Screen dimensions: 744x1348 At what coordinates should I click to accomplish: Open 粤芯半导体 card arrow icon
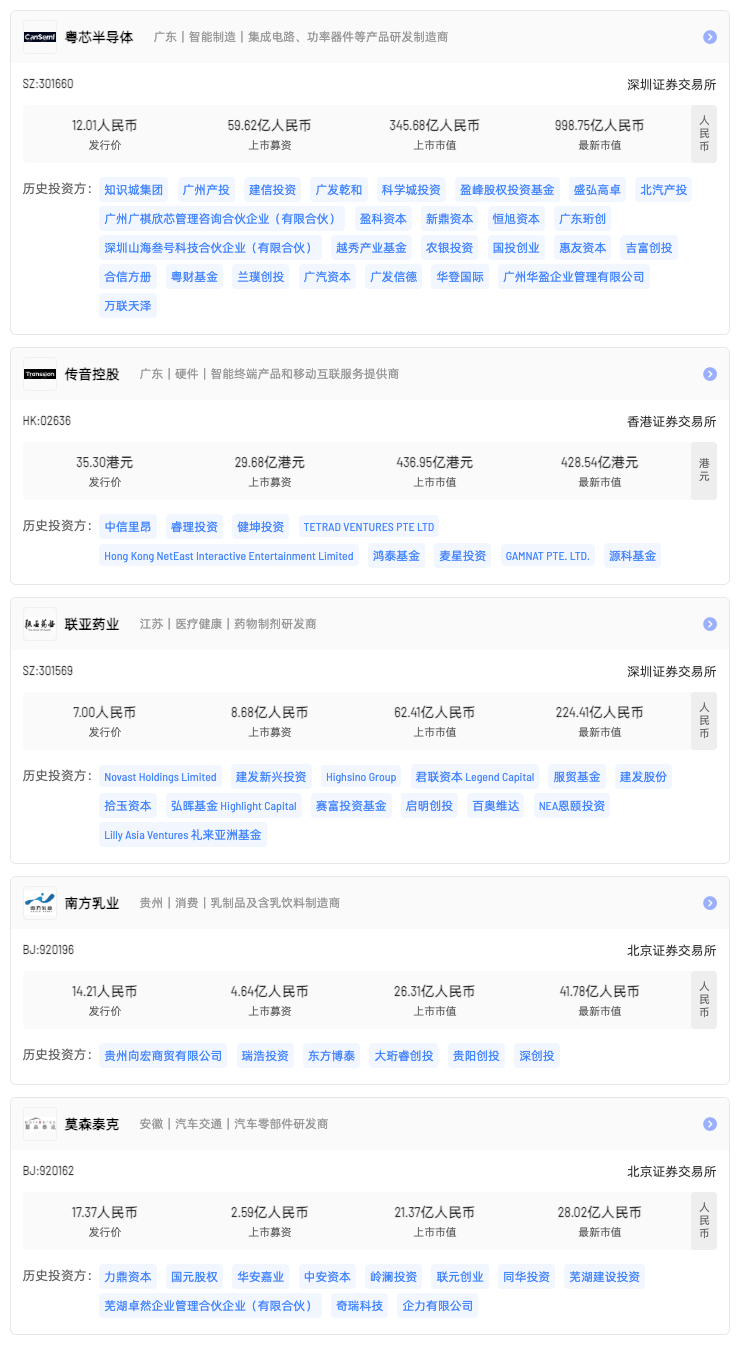pos(710,37)
